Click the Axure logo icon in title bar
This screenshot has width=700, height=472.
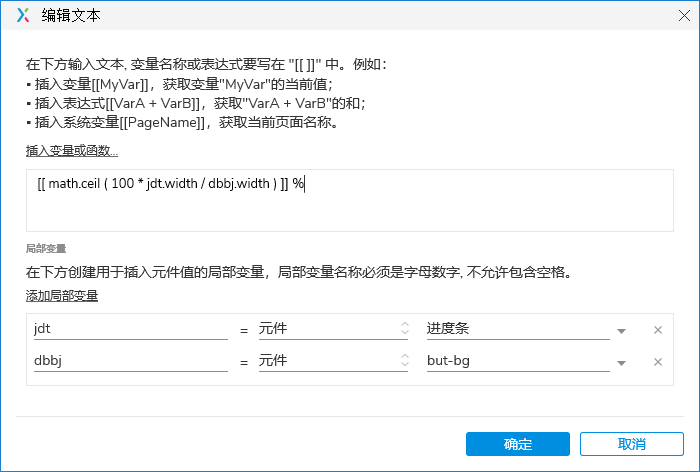tap(23, 15)
